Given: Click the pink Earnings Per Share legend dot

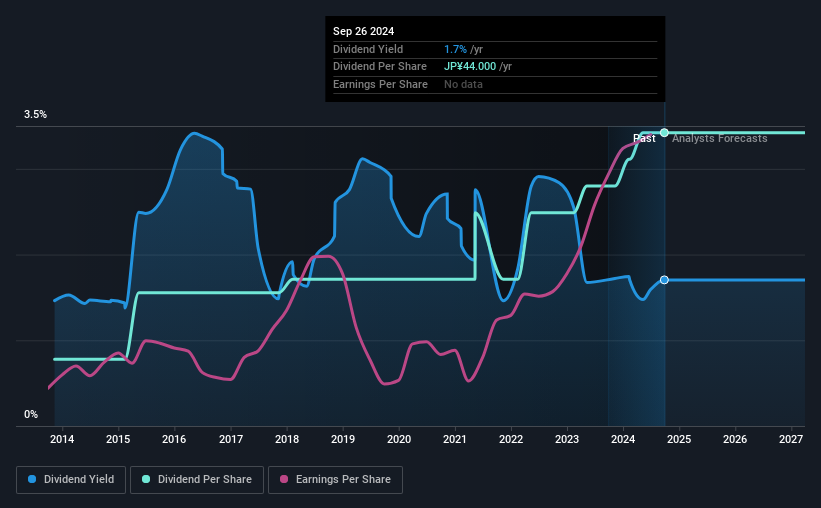Looking at the screenshot, I should 284,479.
